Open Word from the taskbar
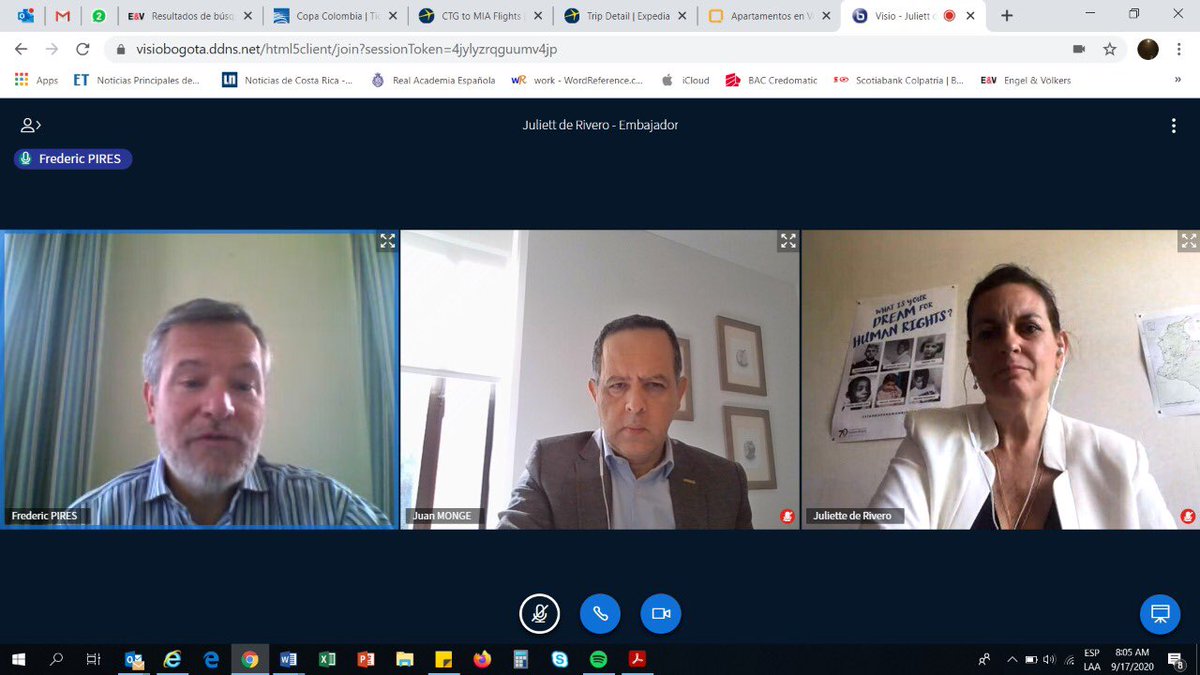This screenshot has height=675, width=1200. (x=289, y=659)
